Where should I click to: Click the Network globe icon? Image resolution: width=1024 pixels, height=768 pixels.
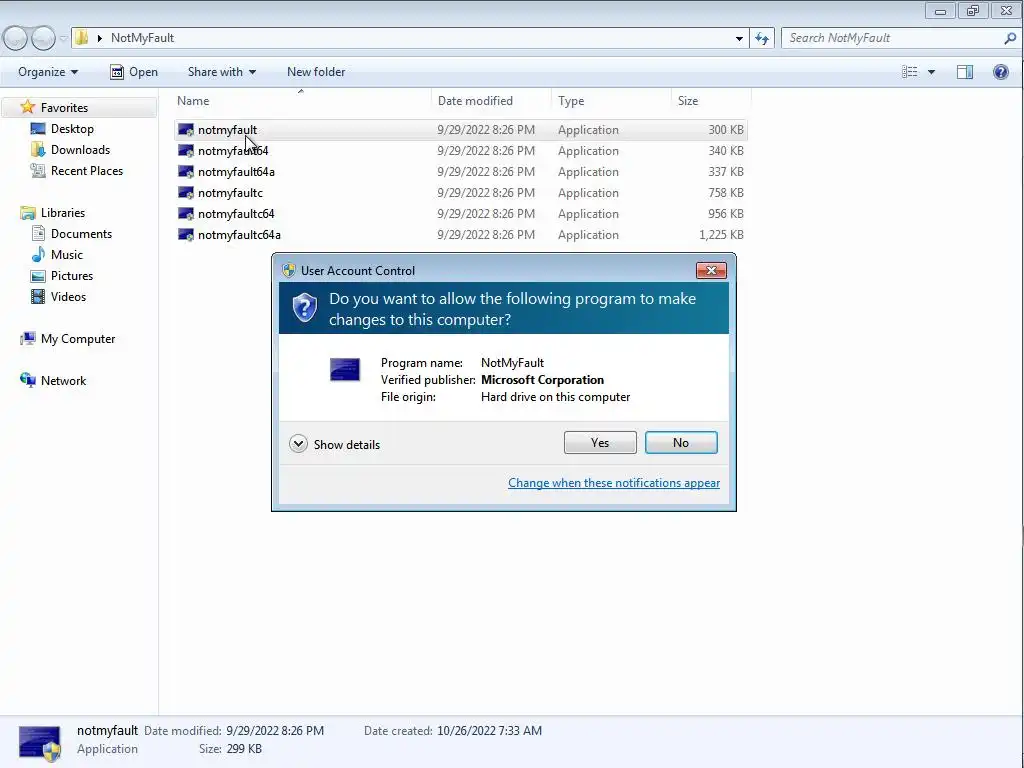28,380
